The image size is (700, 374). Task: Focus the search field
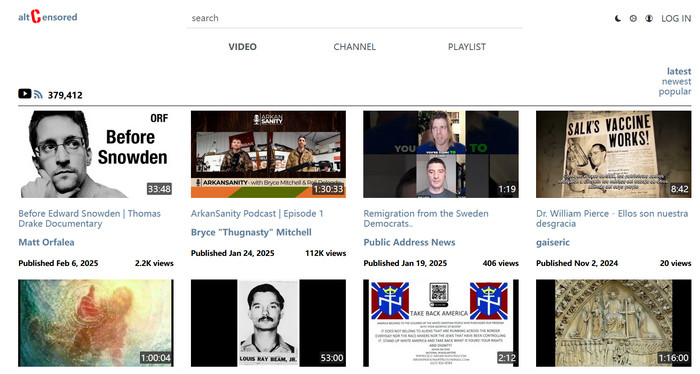coord(354,18)
